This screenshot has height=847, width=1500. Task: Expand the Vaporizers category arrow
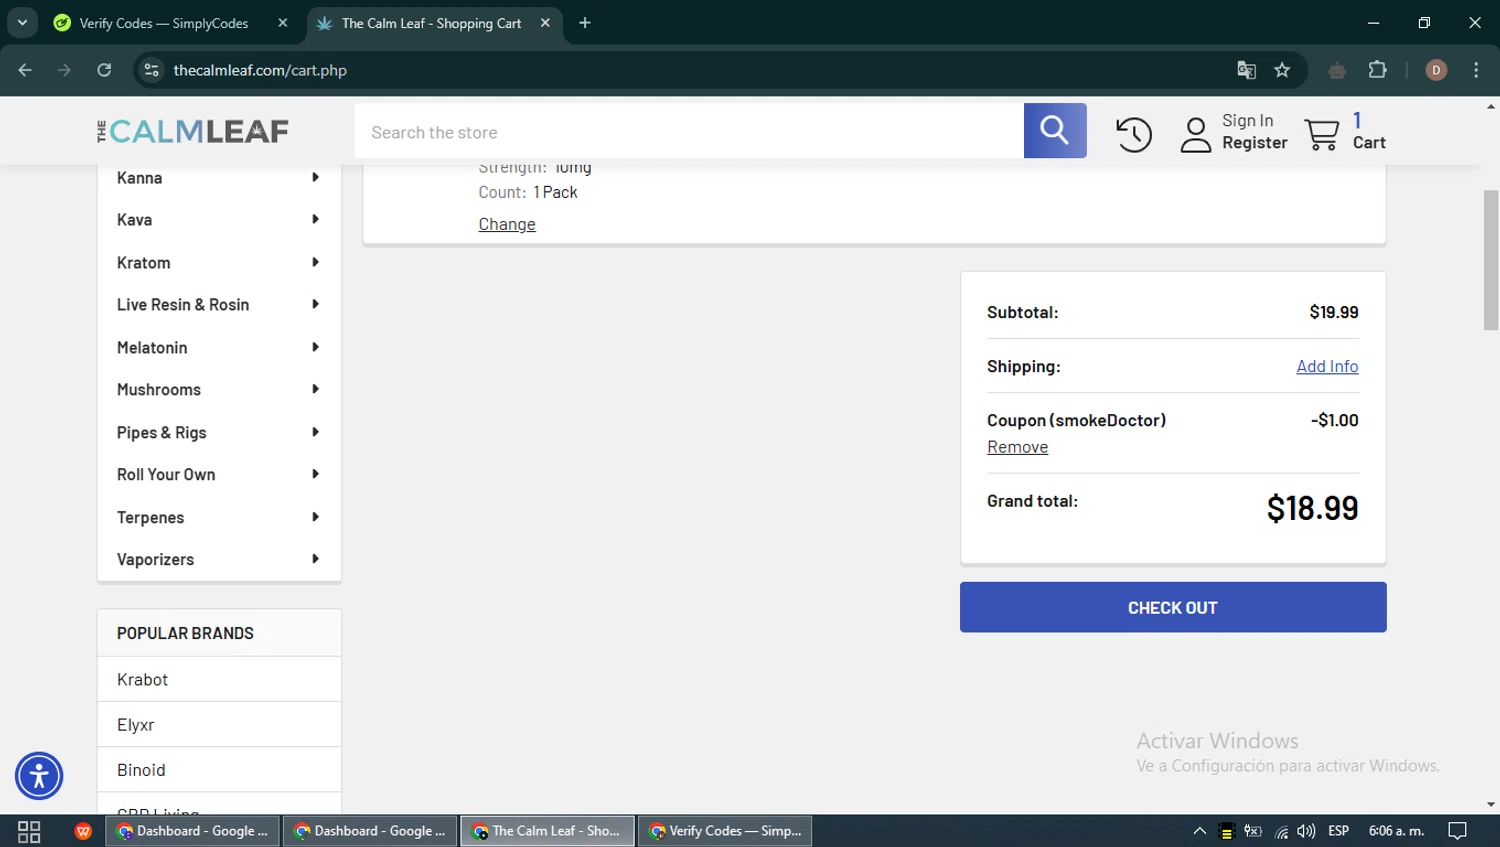click(x=315, y=559)
